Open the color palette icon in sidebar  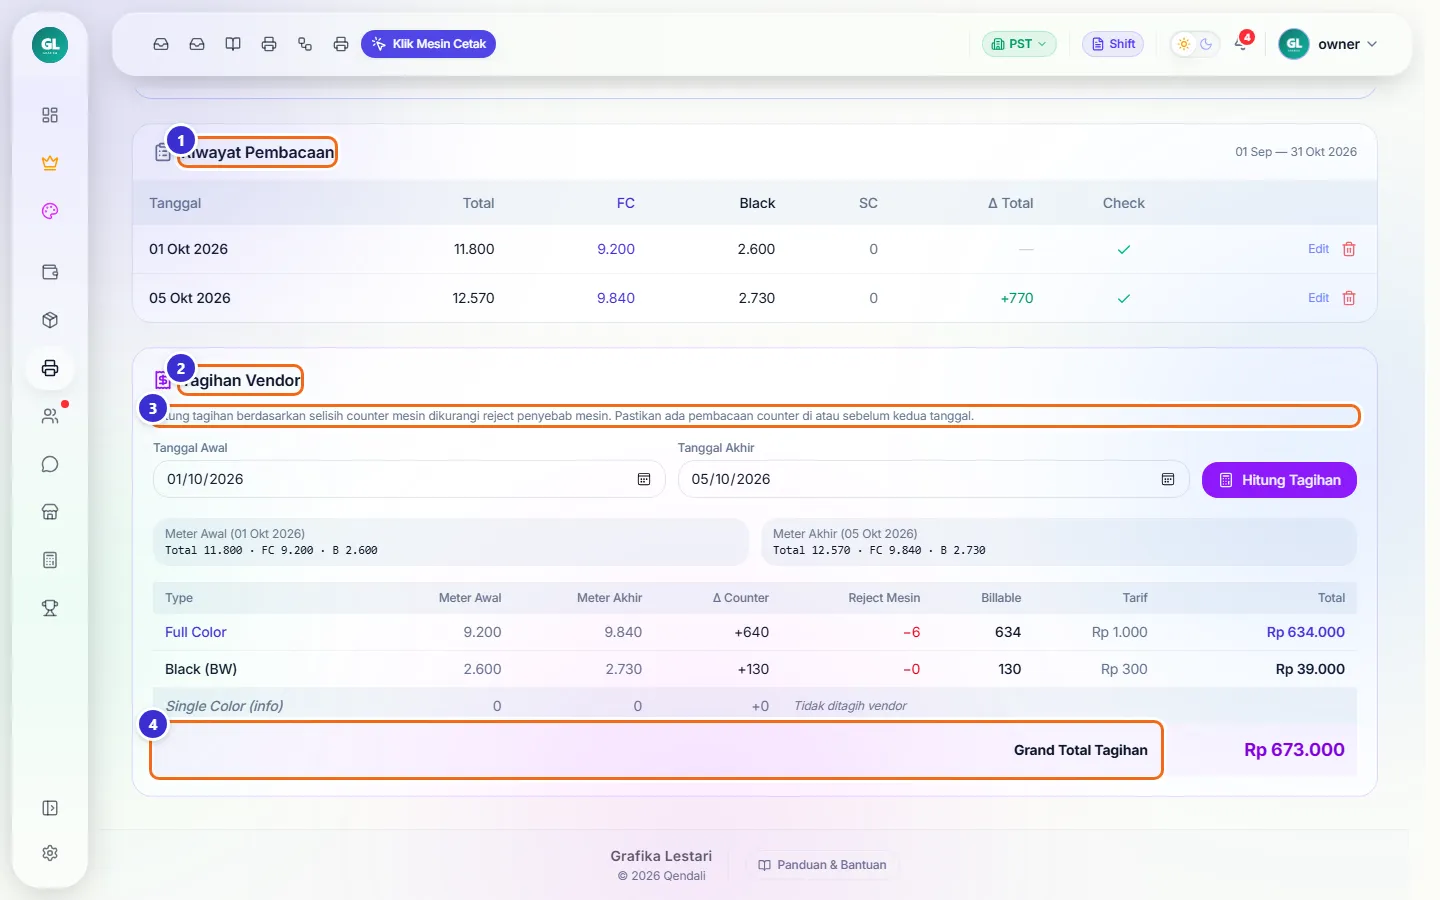(50, 211)
